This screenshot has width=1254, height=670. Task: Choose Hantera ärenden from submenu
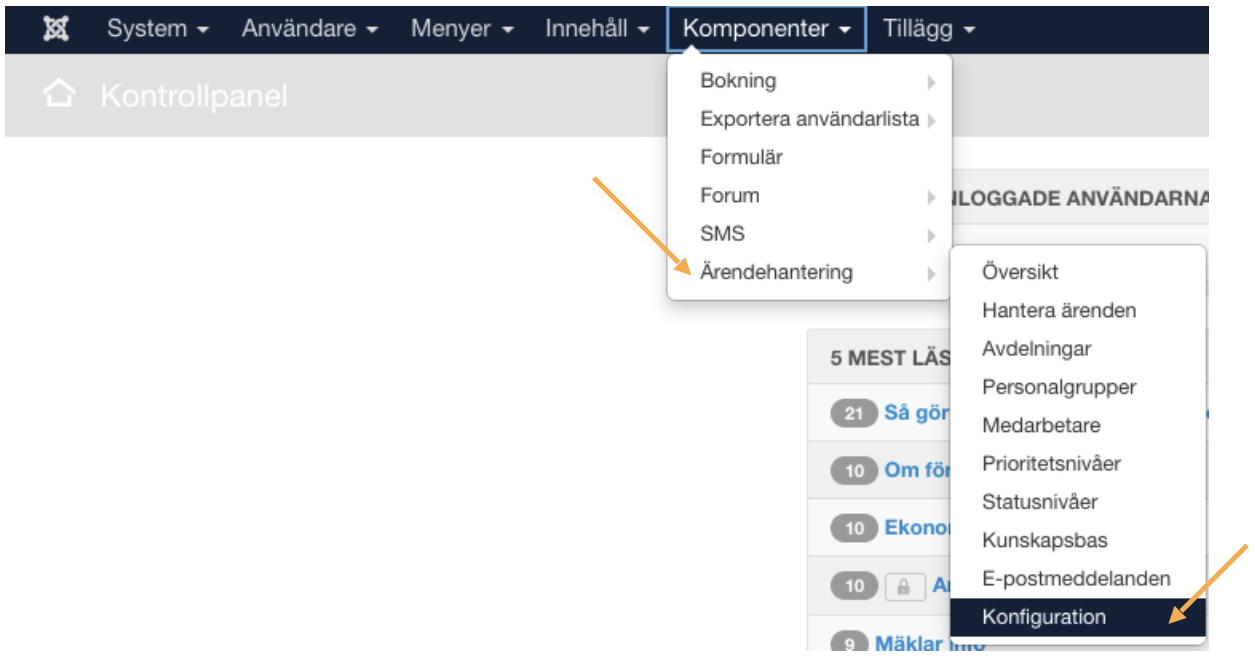[1058, 310]
